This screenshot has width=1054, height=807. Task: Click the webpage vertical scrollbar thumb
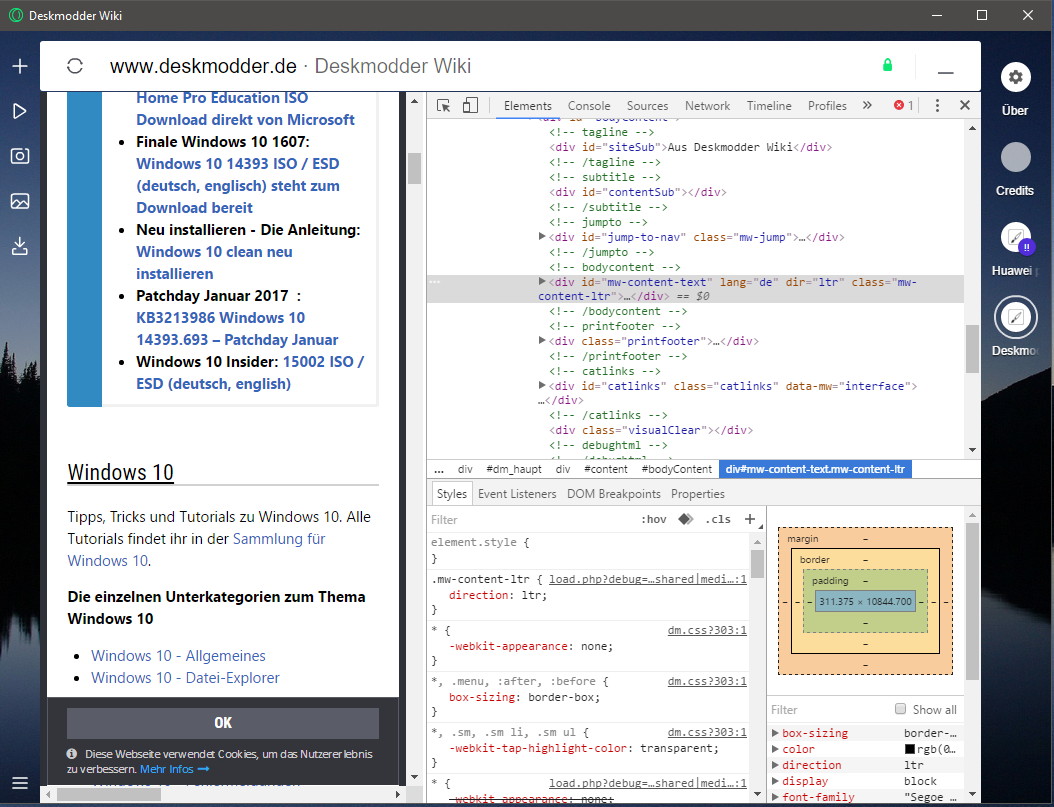pyautogui.click(x=414, y=168)
